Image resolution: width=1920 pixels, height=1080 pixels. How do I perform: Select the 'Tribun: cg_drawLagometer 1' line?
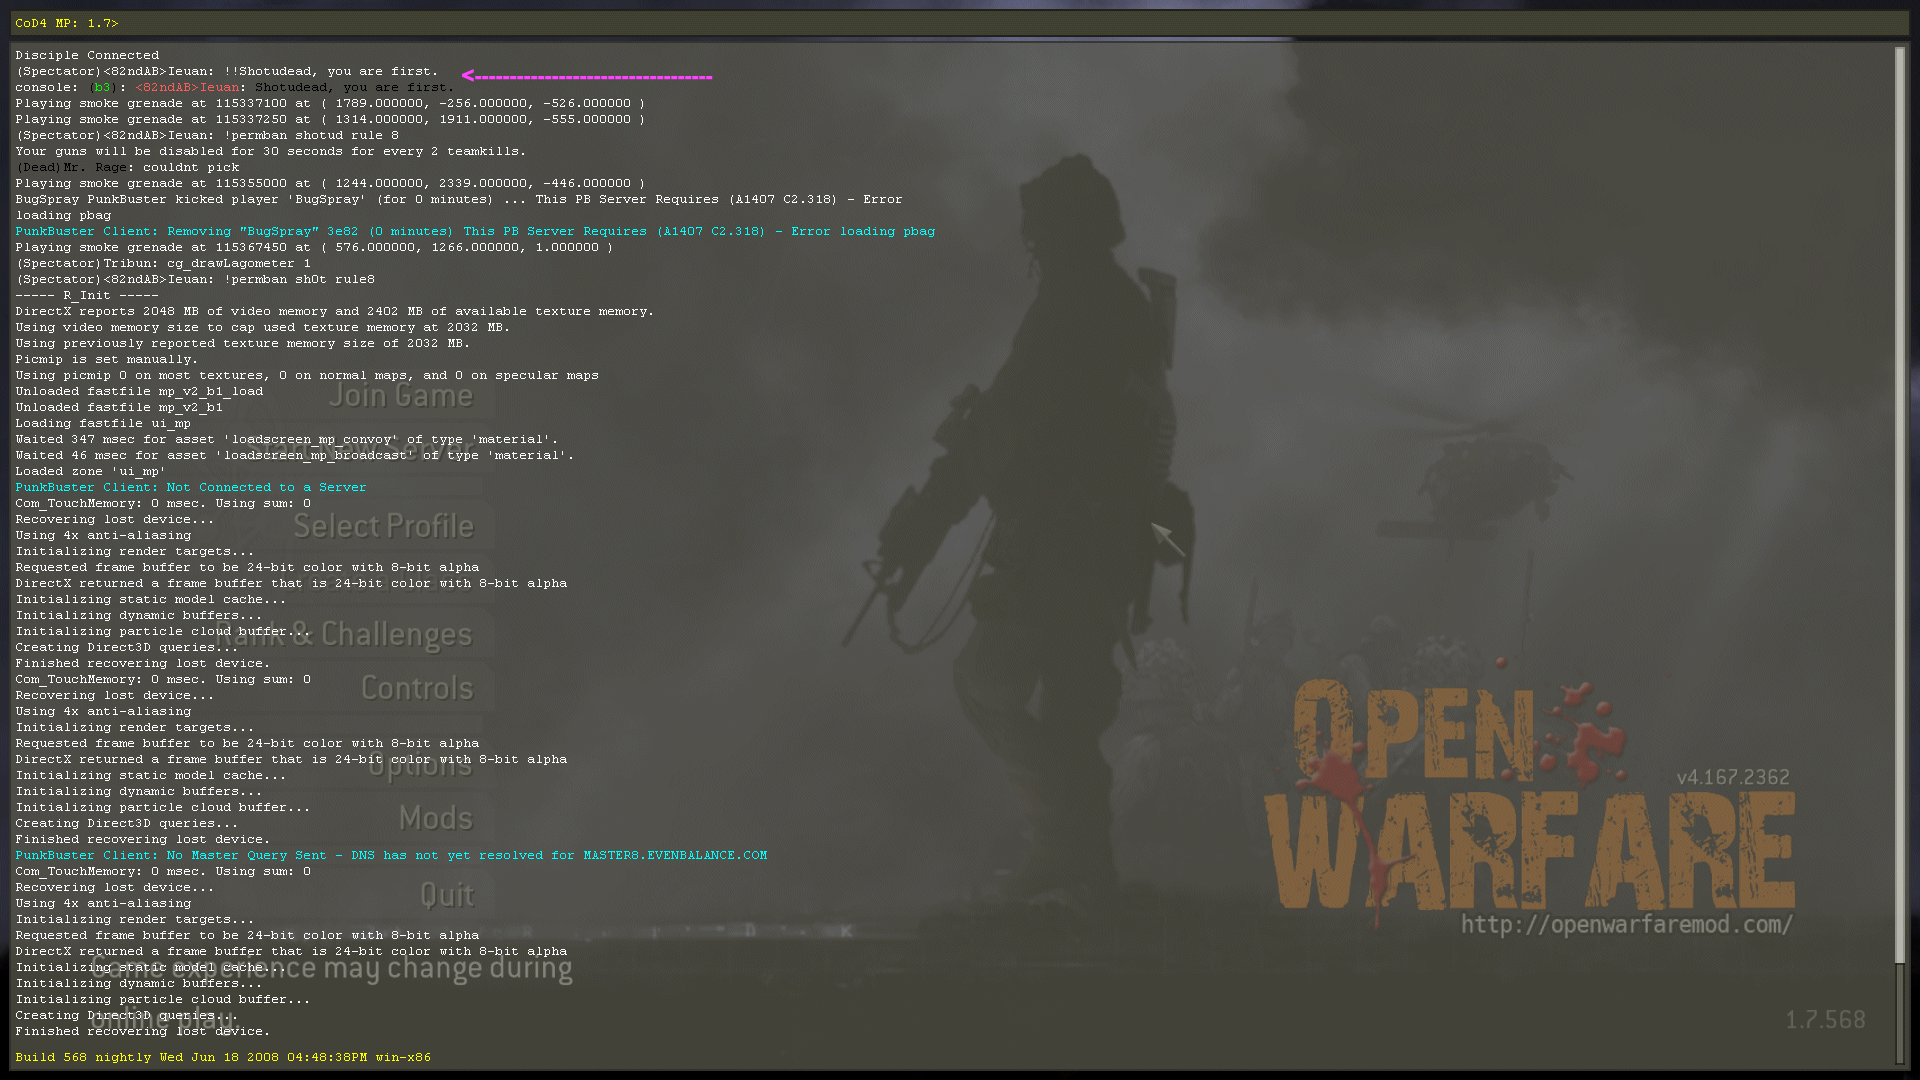point(163,263)
